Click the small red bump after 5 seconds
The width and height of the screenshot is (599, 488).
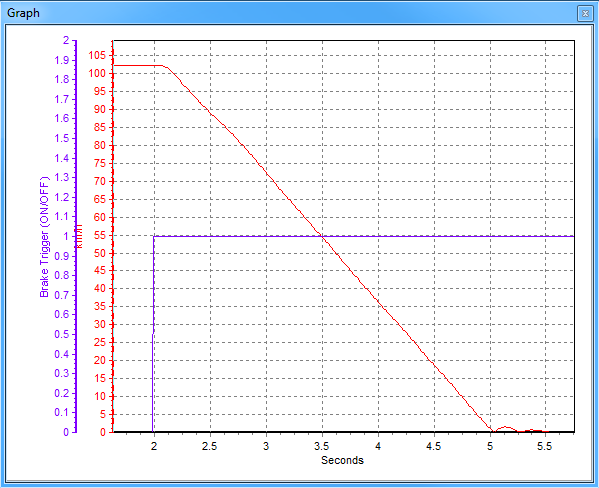(505, 429)
